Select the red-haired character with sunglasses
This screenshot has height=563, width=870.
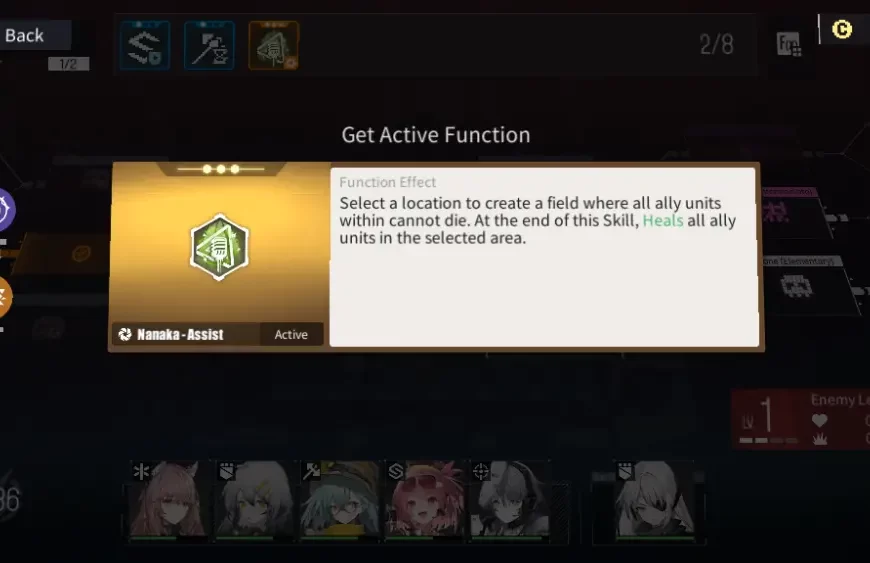point(424,501)
